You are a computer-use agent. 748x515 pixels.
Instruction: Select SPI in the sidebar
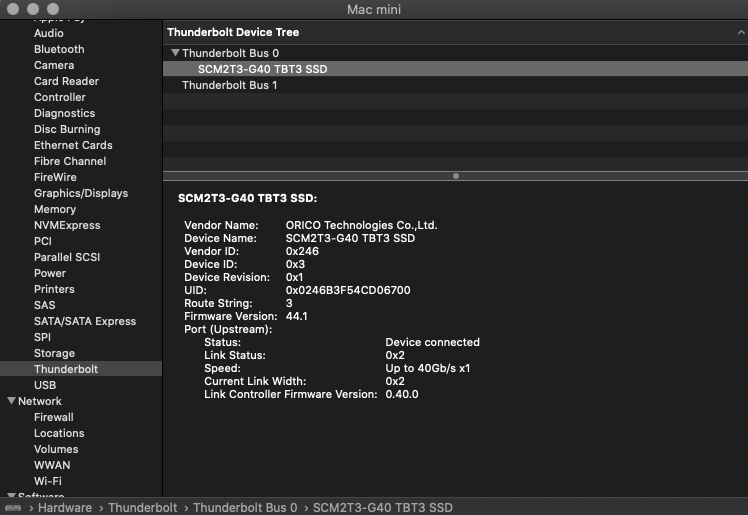[x=42, y=337]
